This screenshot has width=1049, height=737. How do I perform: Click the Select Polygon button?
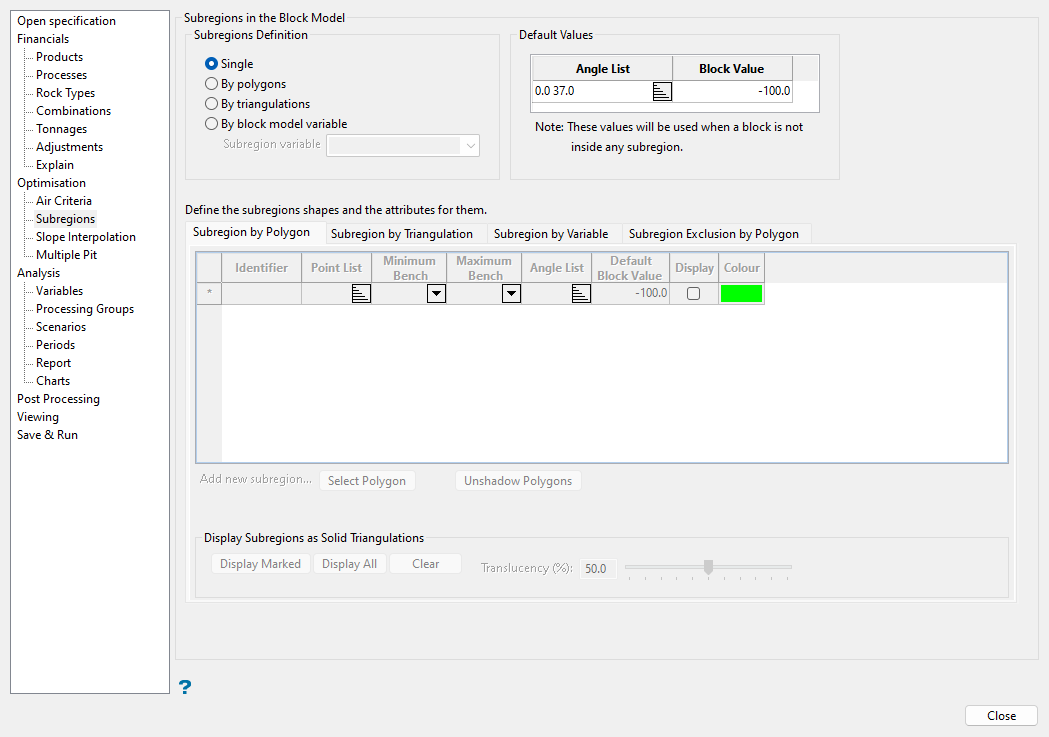click(x=367, y=481)
